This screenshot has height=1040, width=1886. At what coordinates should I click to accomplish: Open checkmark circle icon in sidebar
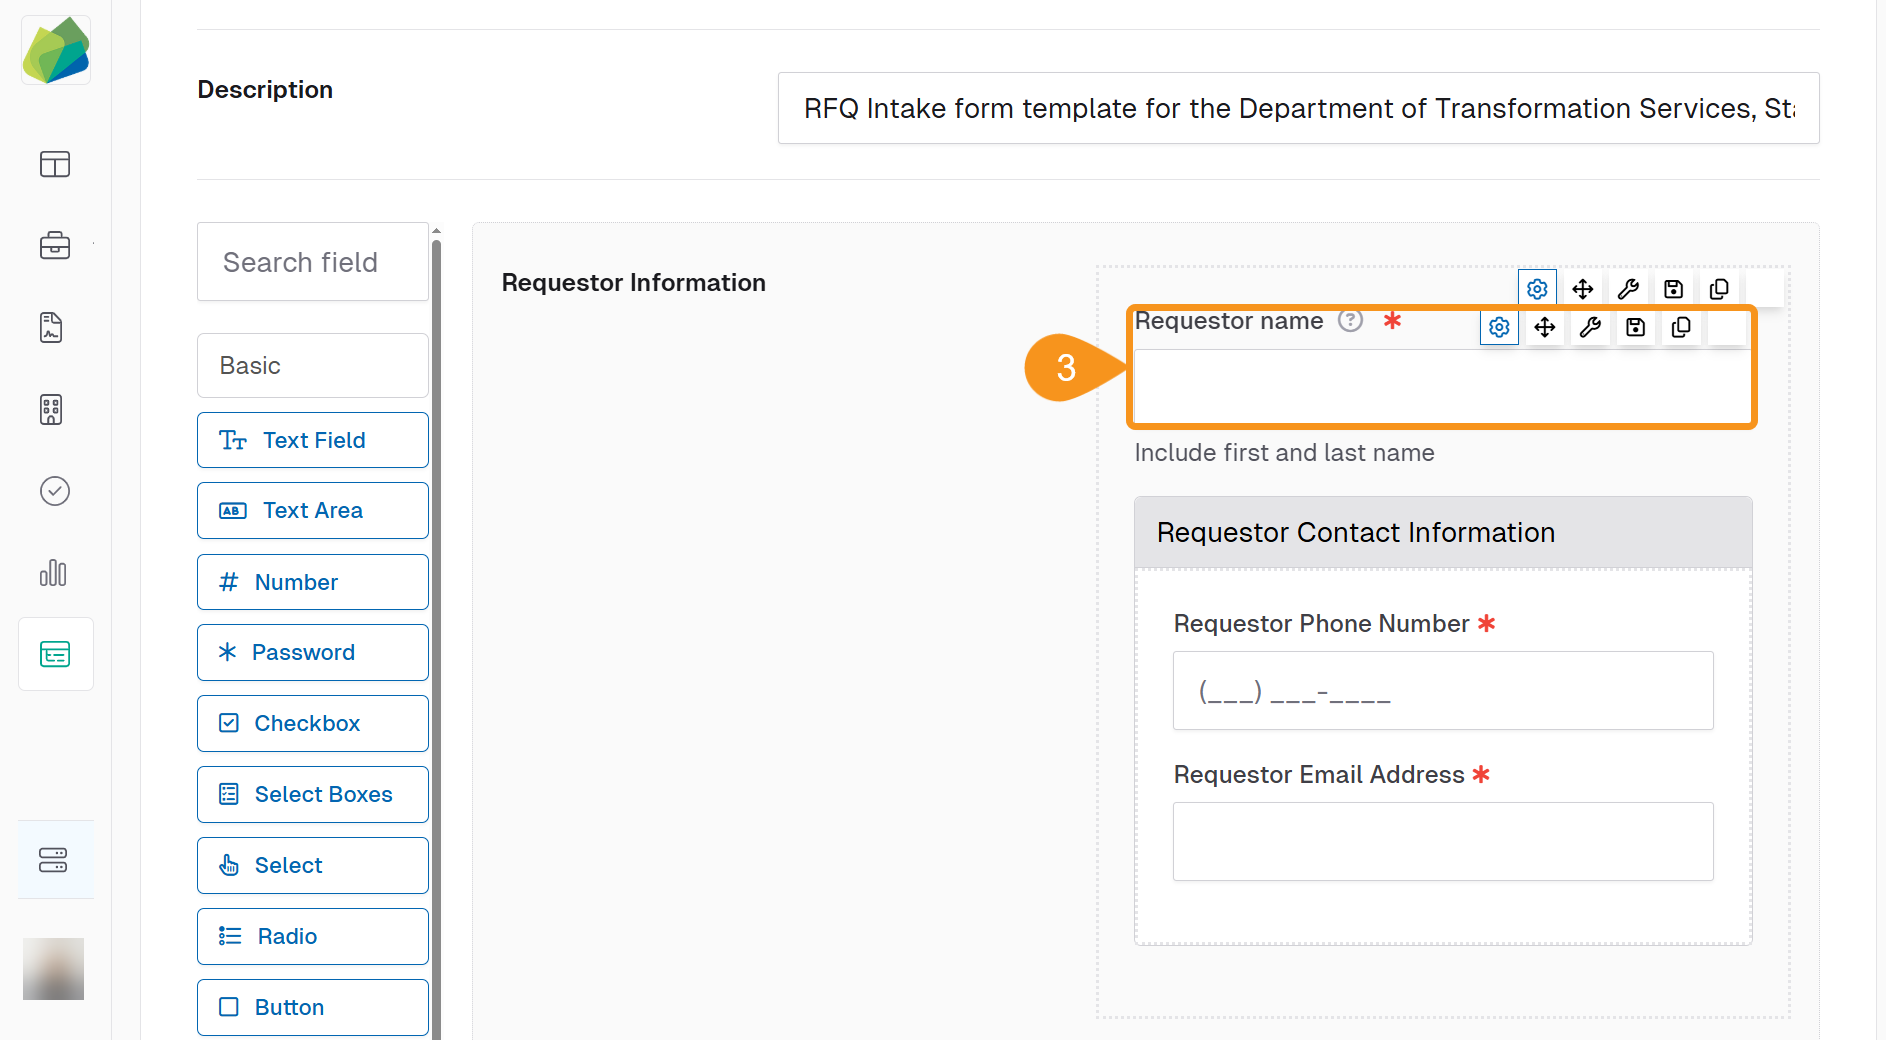(55, 491)
